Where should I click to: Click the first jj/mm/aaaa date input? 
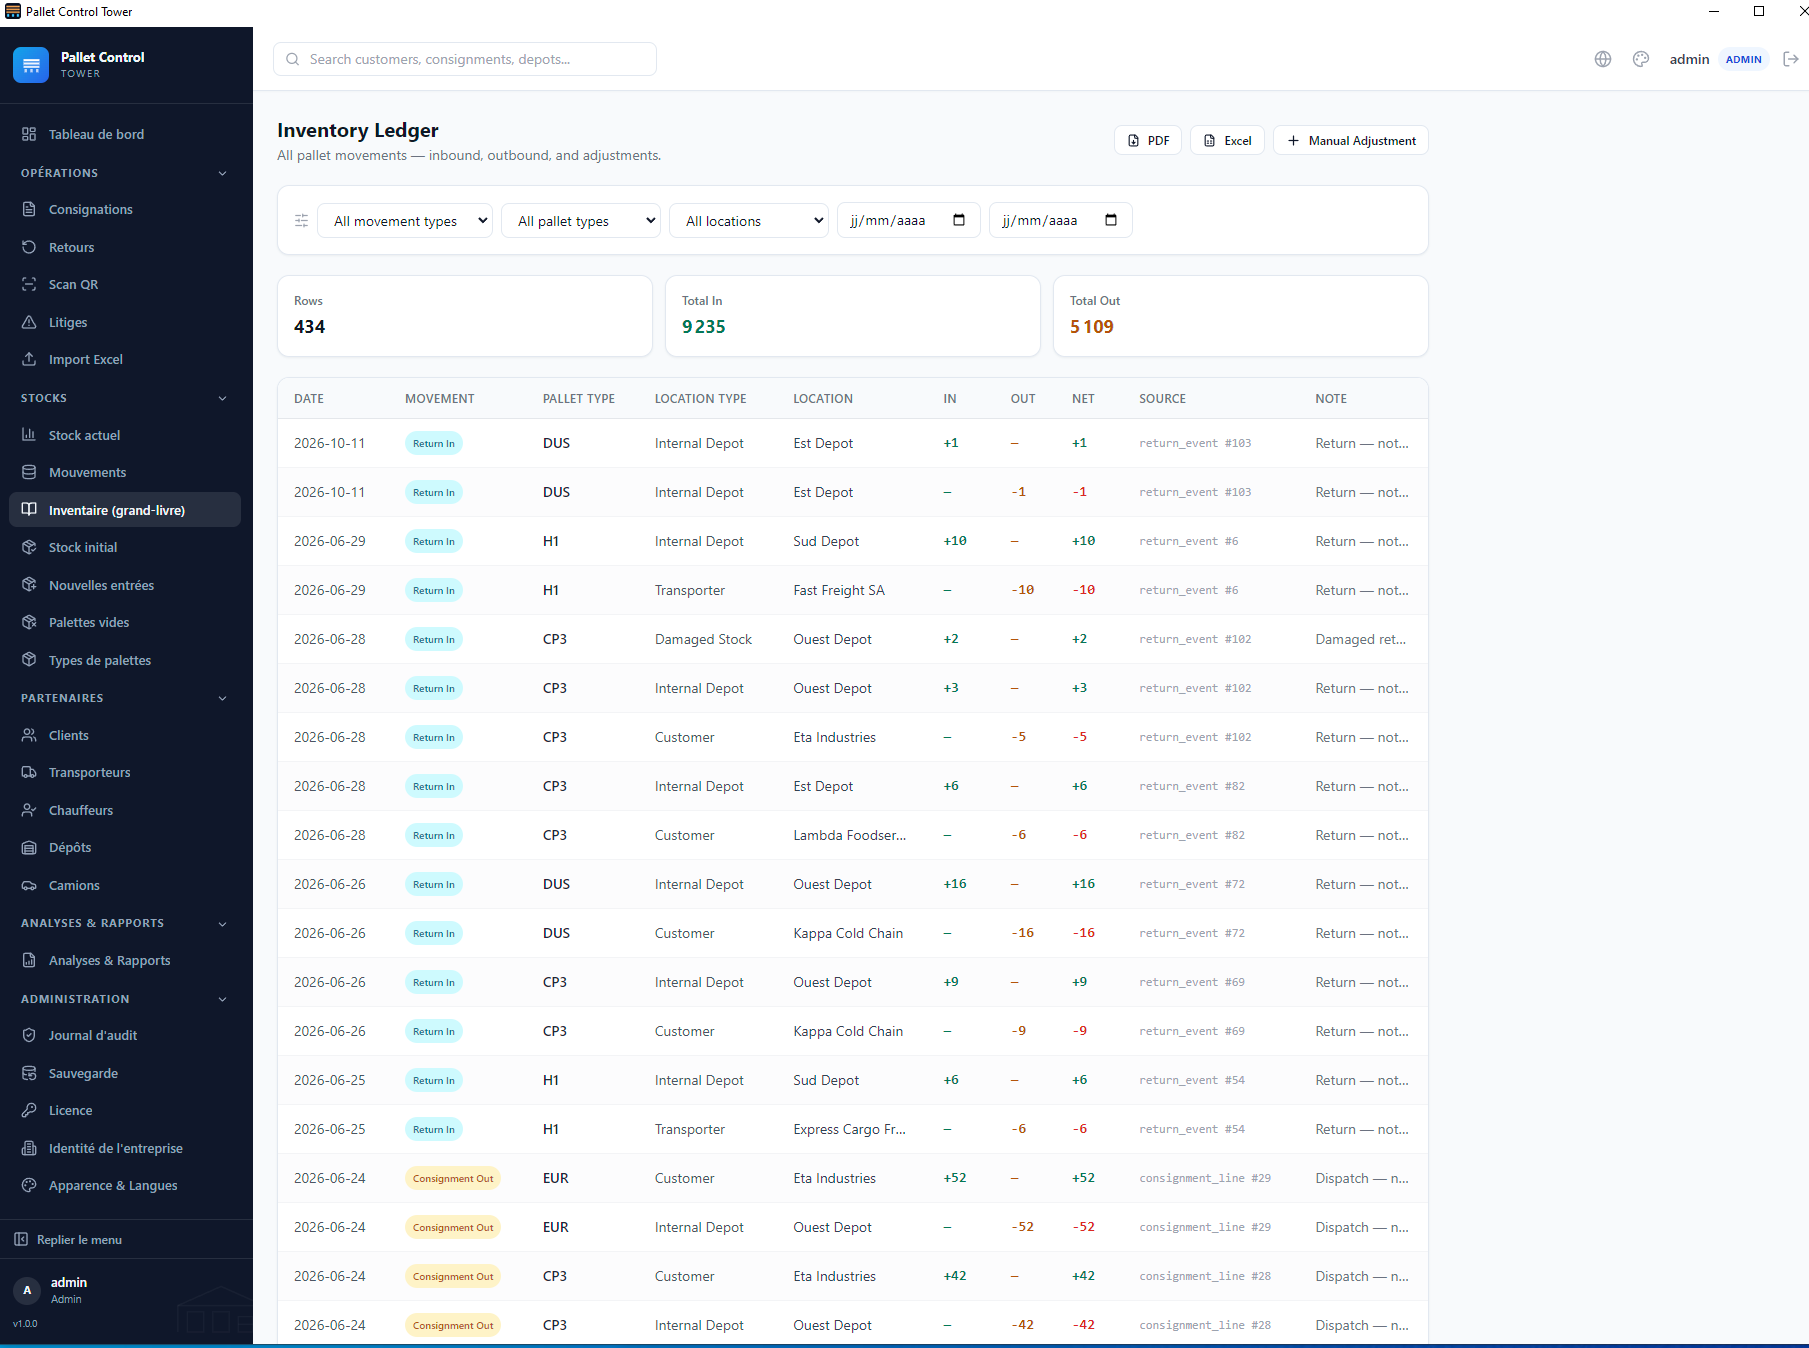point(908,220)
